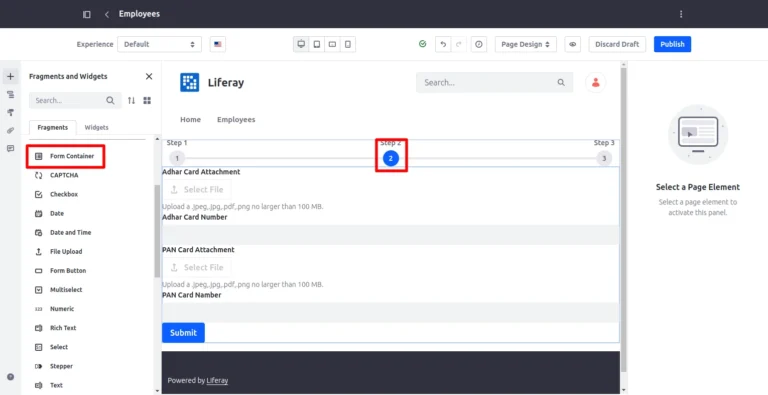768x395 pixels.
Task: Select the Checkbox fragment
Action: 65,195
